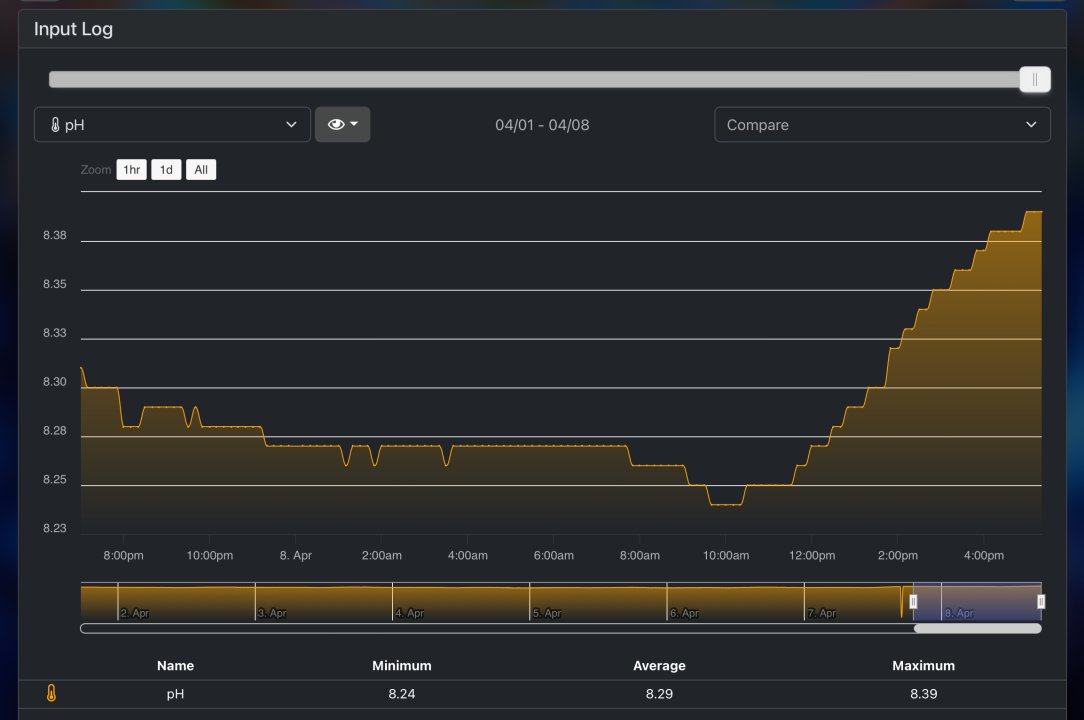Viewport: 1084px width, 720px height.
Task: Click the top slider track bar
Action: (530, 80)
